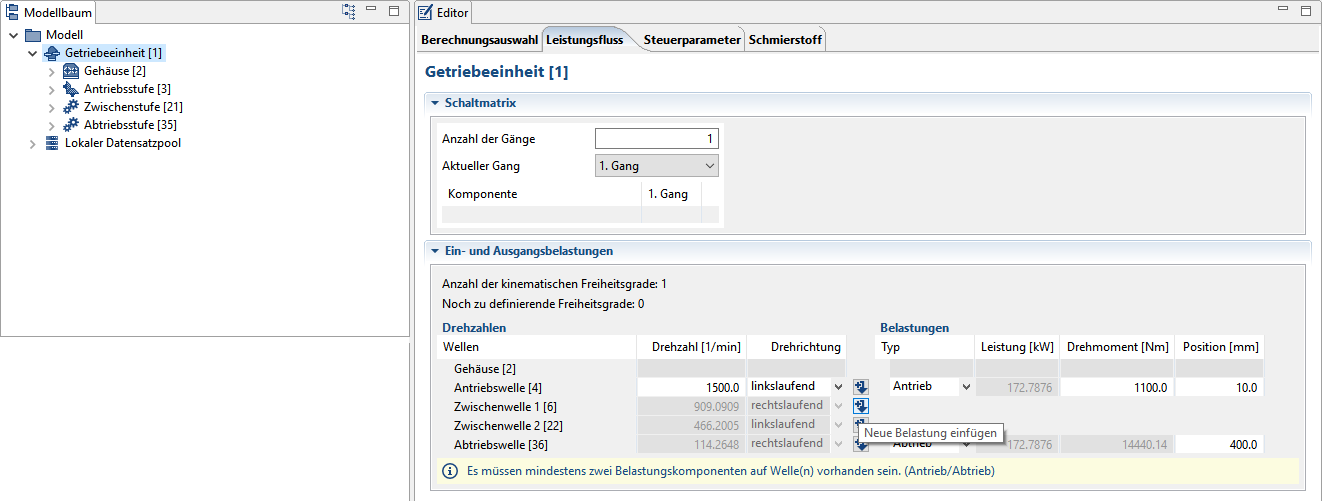
Task: Click the Drehmoment field showing 1100.0
Action: 1115,387
